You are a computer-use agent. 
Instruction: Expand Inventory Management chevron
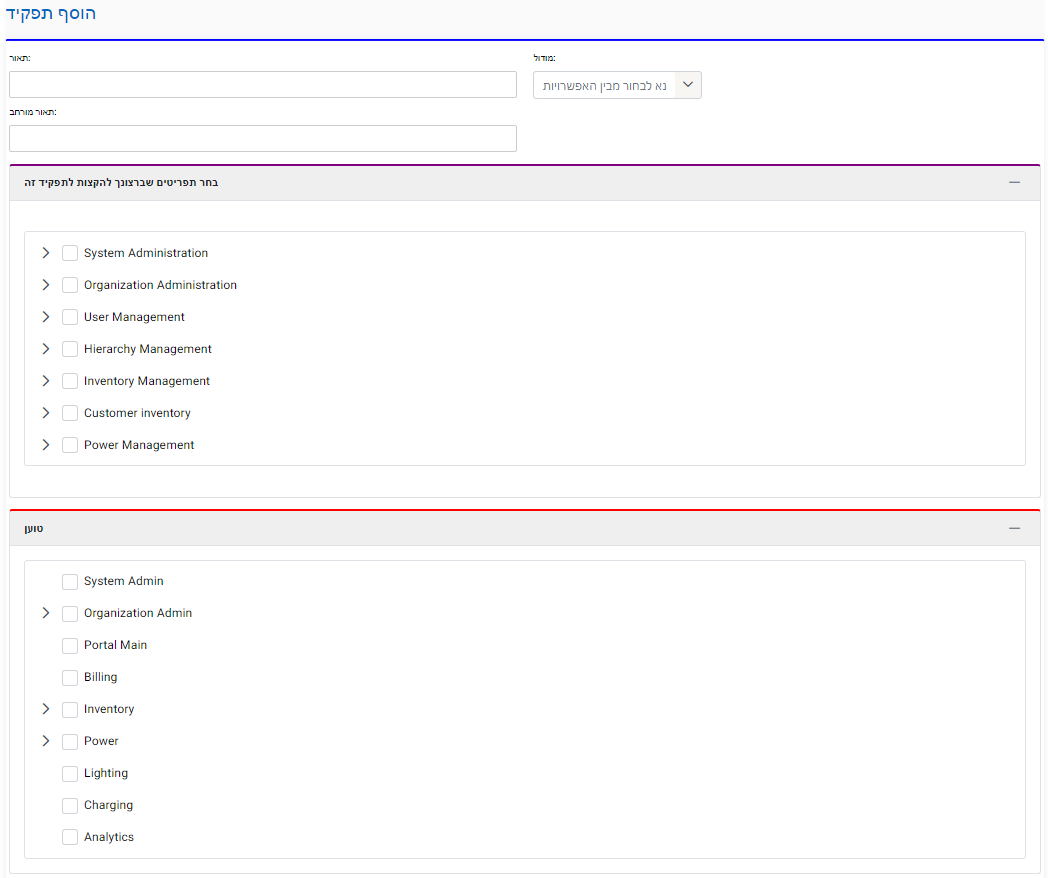pos(46,381)
